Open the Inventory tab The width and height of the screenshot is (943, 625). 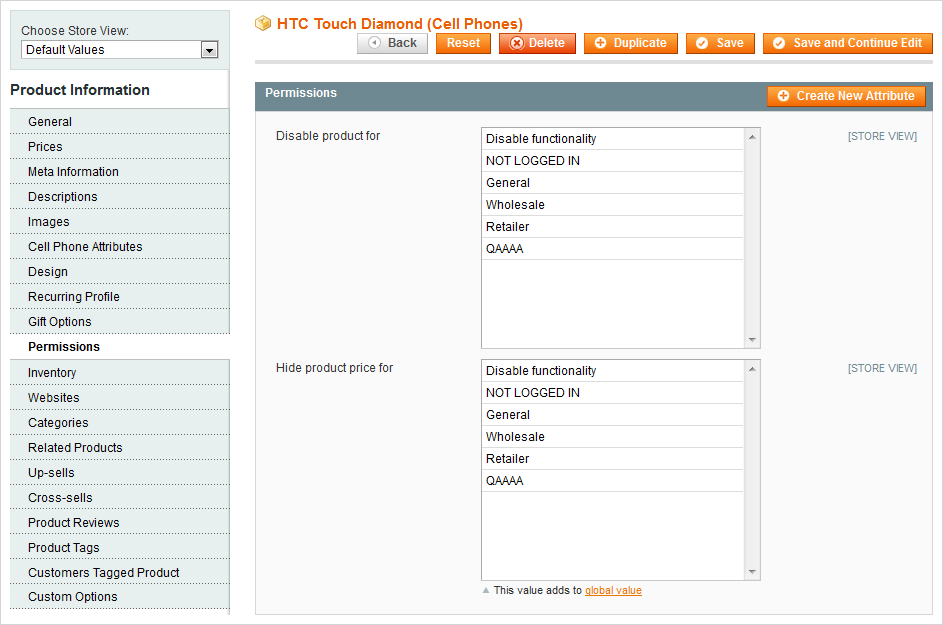pos(120,373)
